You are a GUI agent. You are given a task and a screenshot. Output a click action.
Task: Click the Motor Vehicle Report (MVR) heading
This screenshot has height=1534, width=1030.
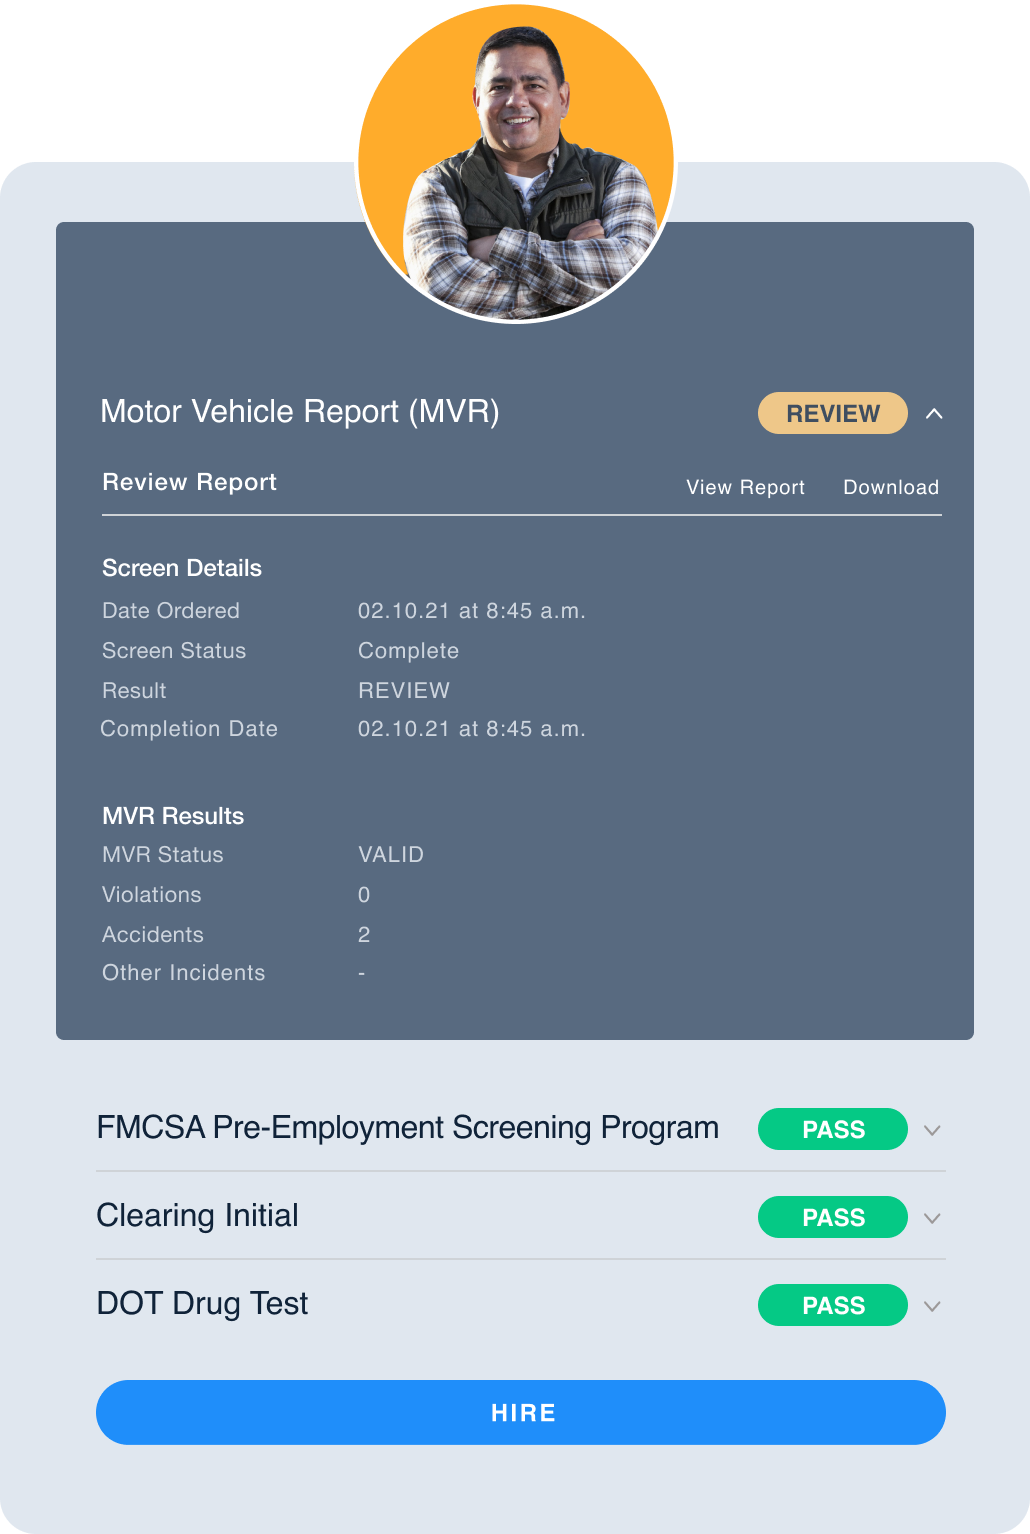pyautogui.click(x=300, y=411)
